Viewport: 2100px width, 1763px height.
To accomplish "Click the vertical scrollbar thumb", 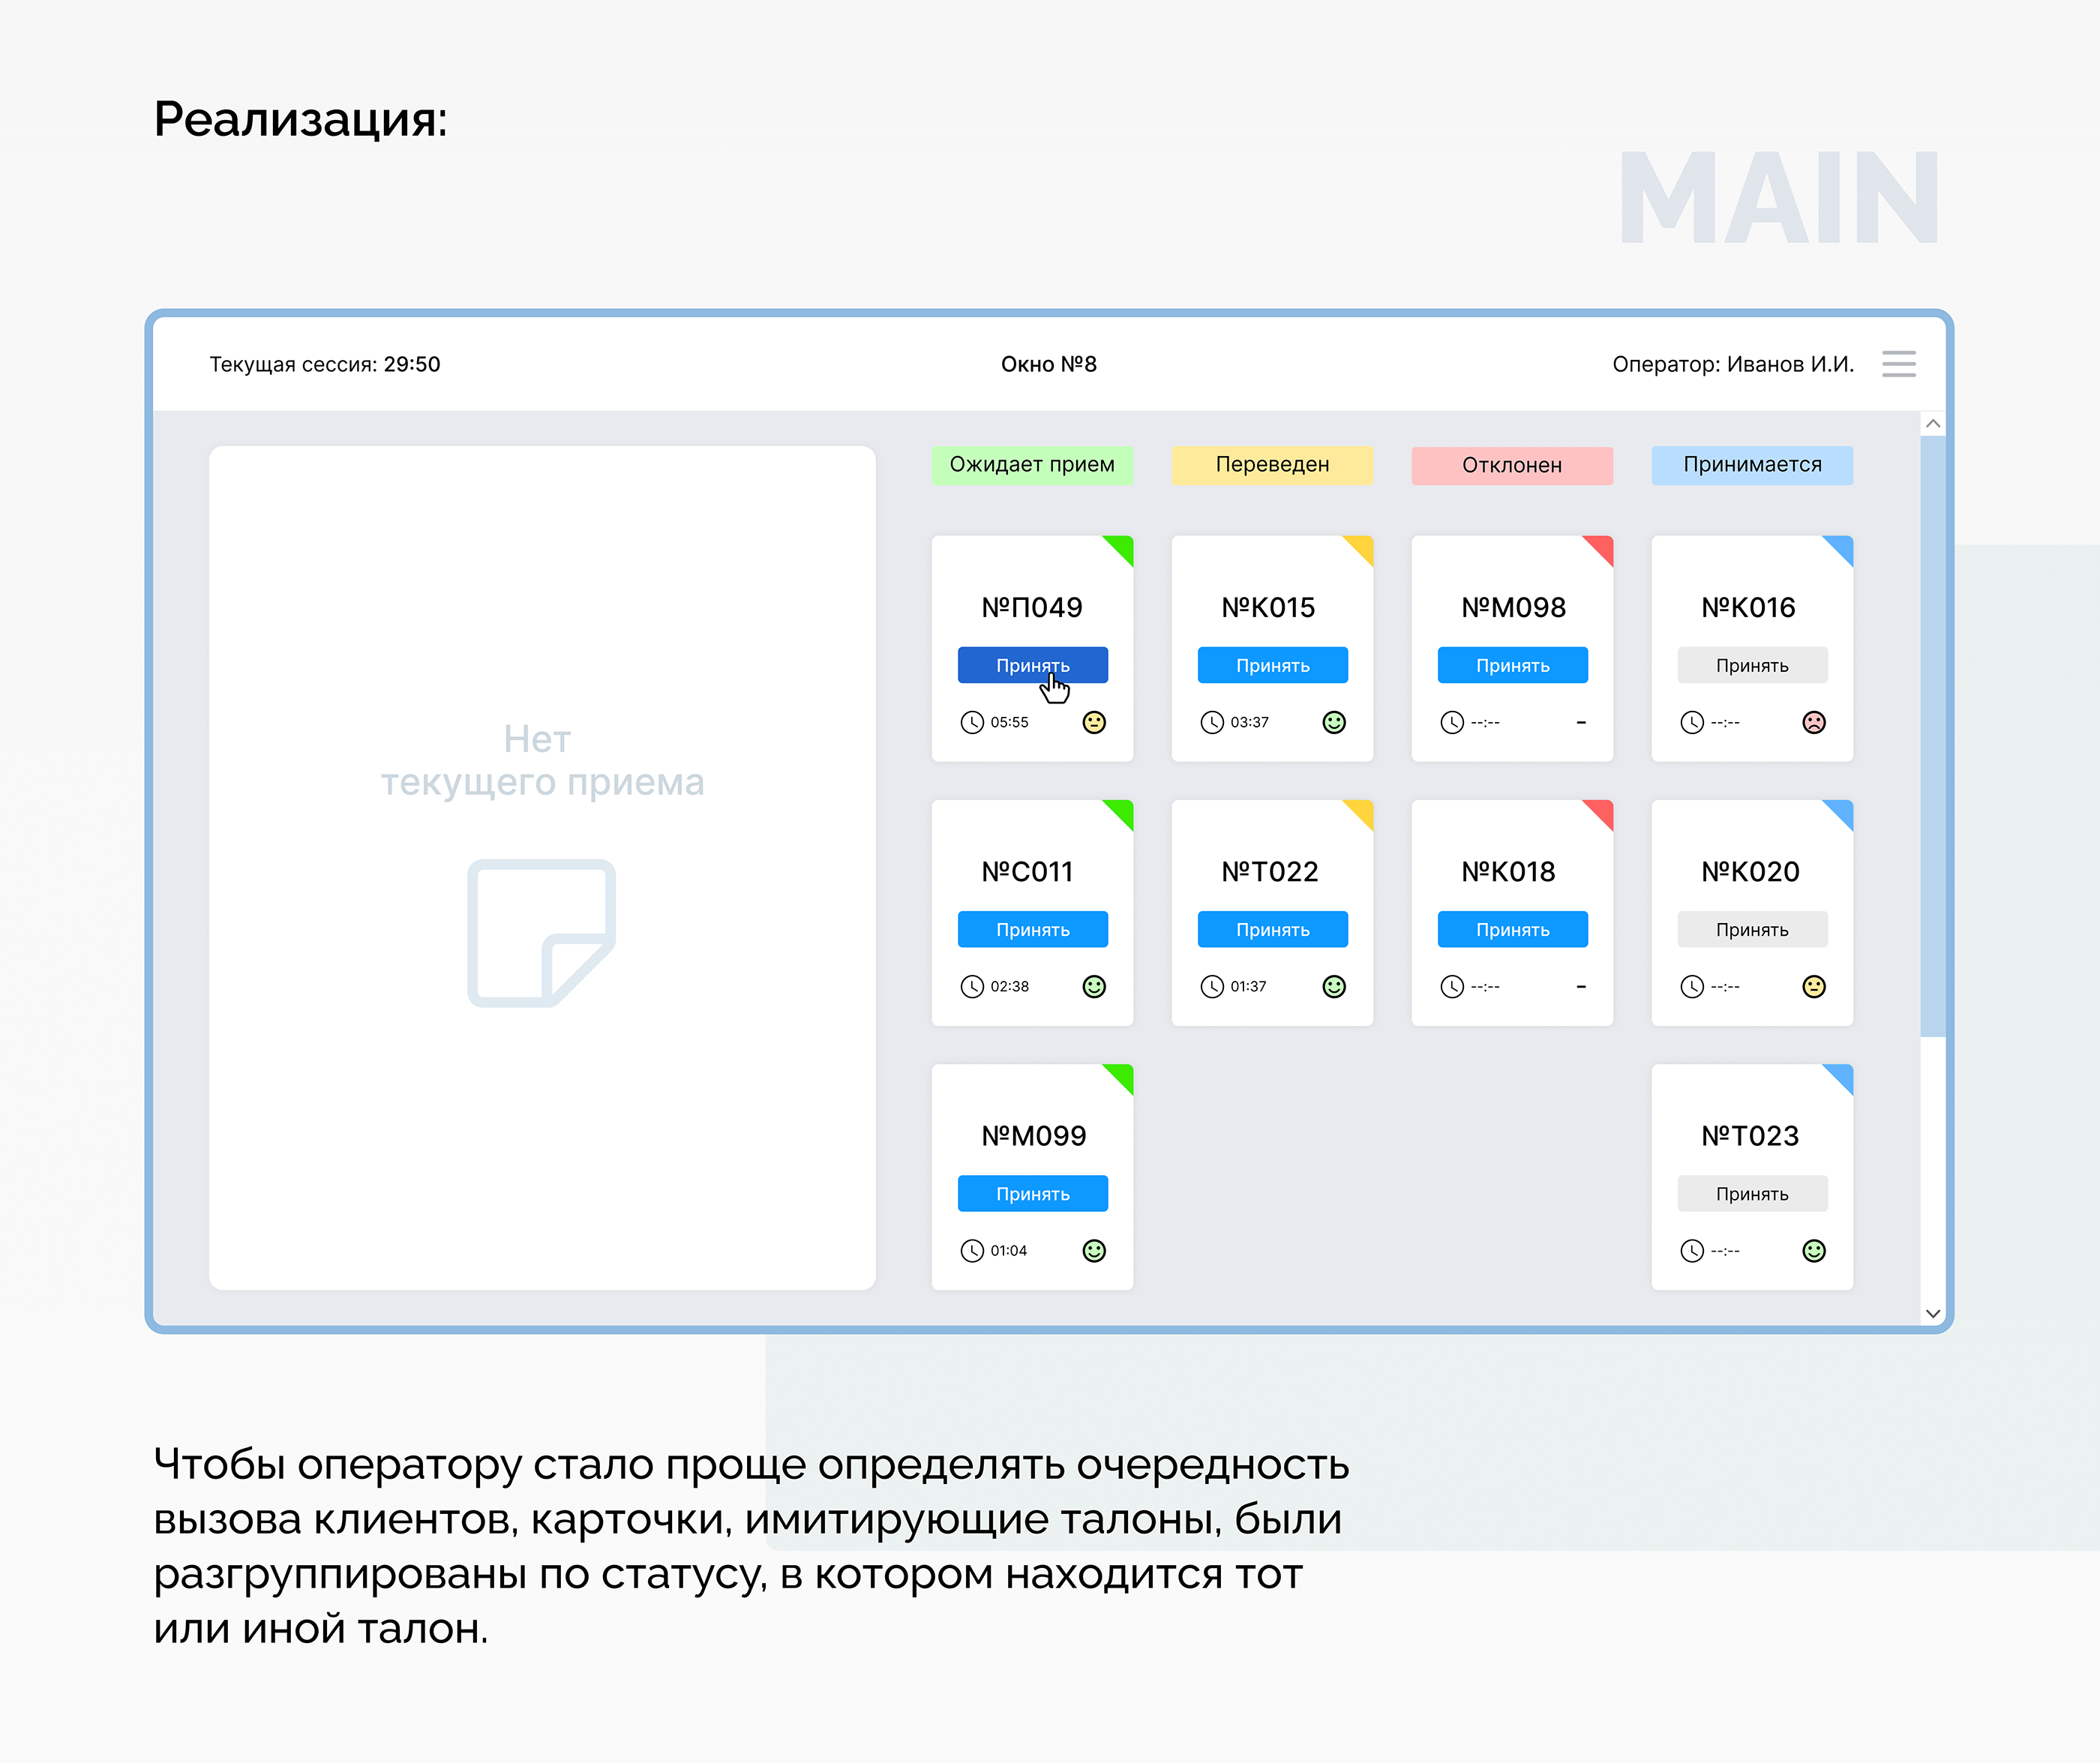I will tap(1932, 736).
